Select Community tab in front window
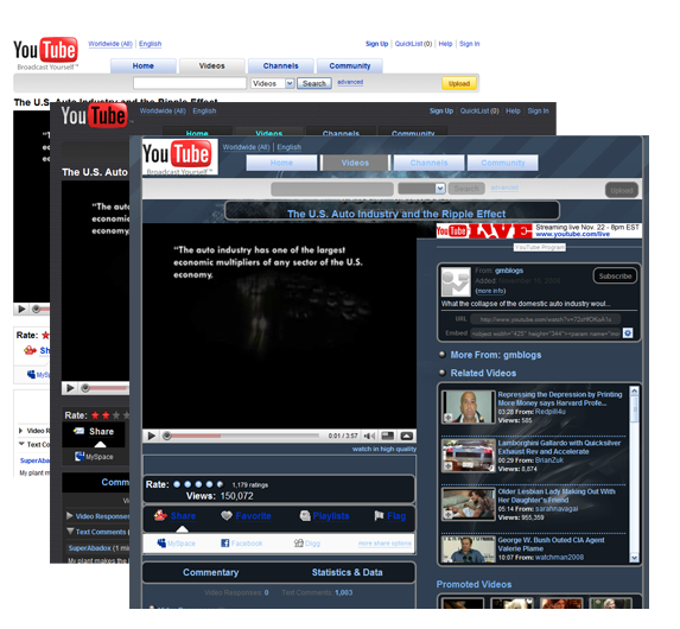 tap(503, 163)
